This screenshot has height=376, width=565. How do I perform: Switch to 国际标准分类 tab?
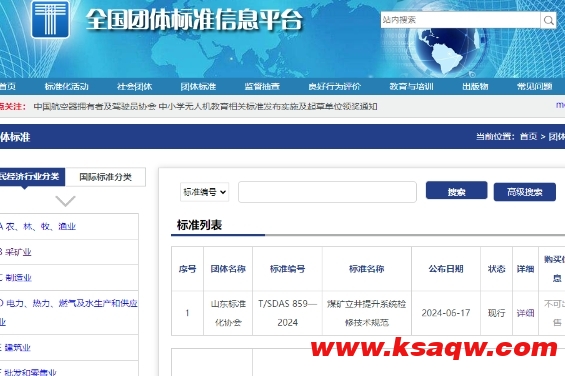tap(106, 177)
